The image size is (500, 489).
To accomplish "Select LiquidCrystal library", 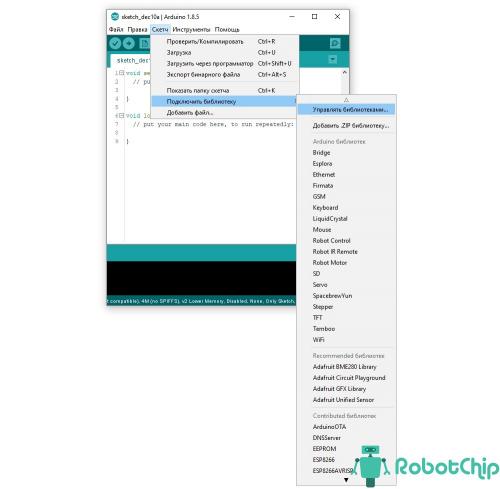I will (x=346, y=219).
